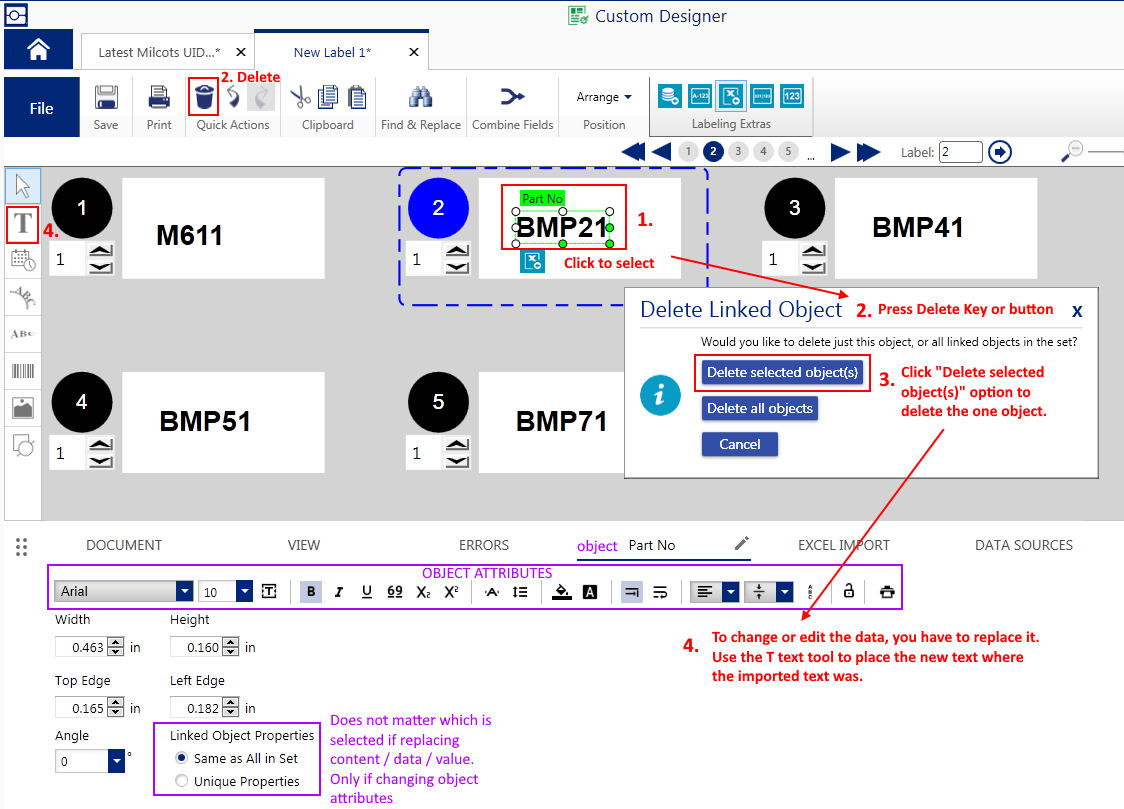Click the Save disk icon
Screen dimensions: 1124x809
(106, 97)
